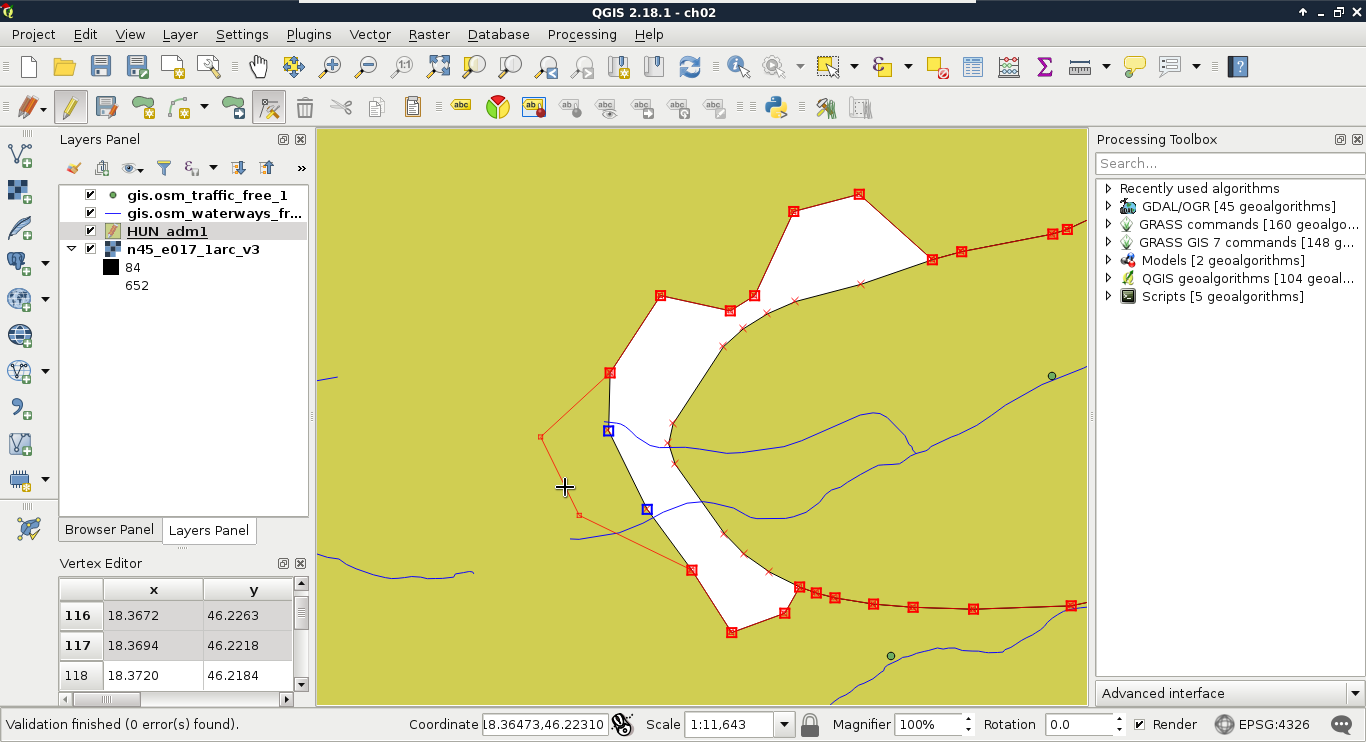The width and height of the screenshot is (1366, 742).
Task: Open the Vector menu
Action: tap(369, 34)
